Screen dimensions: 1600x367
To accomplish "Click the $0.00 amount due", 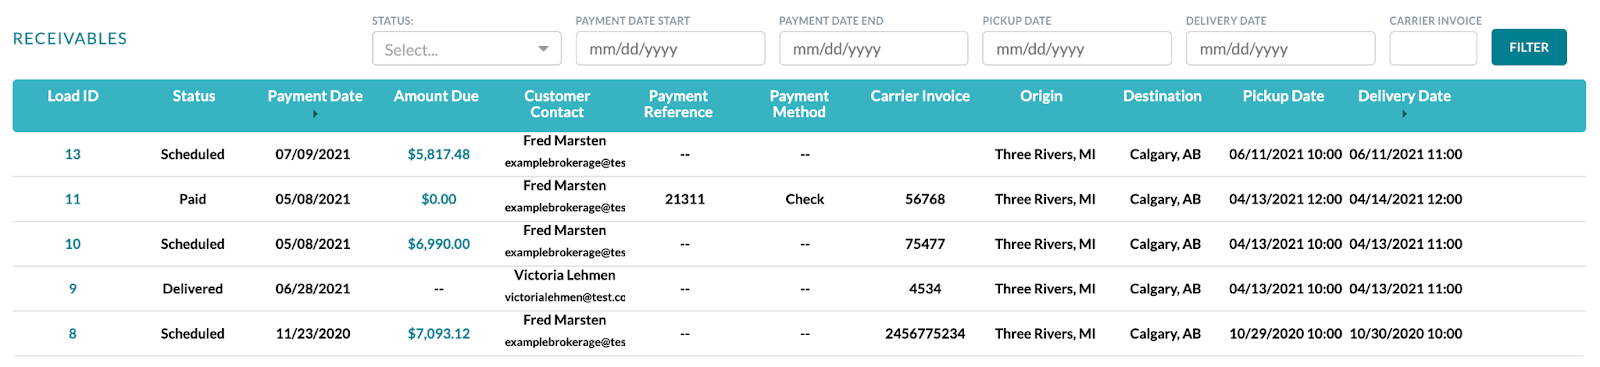I will tap(439, 199).
